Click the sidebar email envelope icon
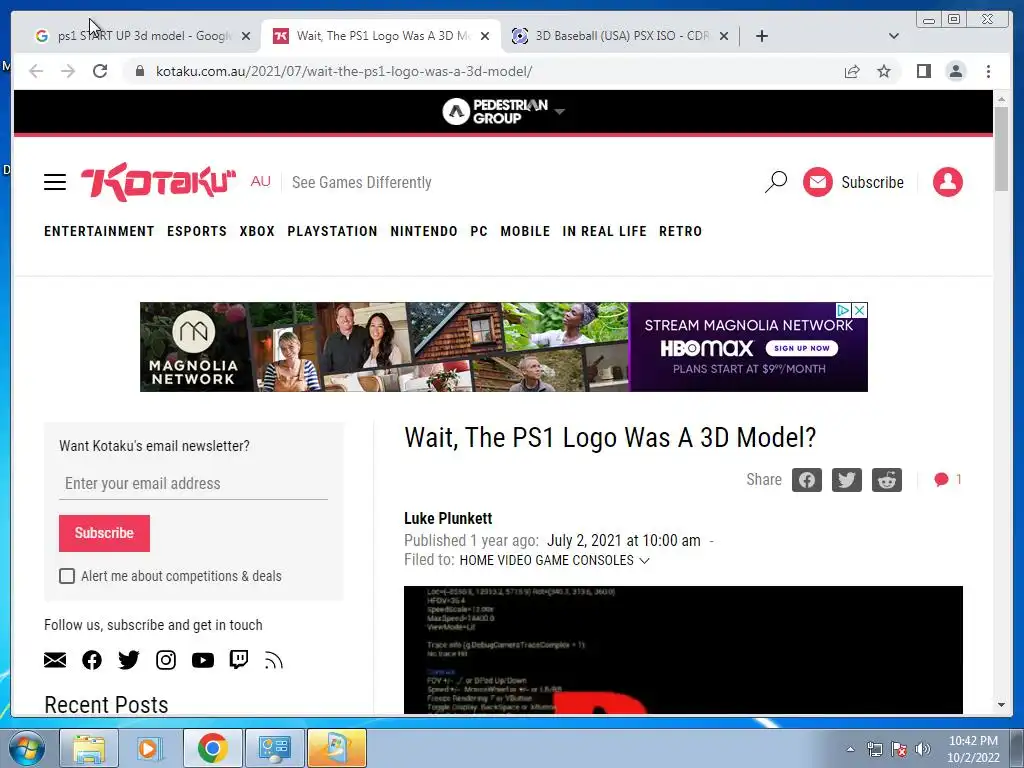Screen dimensions: 1024x768 pos(55,660)
